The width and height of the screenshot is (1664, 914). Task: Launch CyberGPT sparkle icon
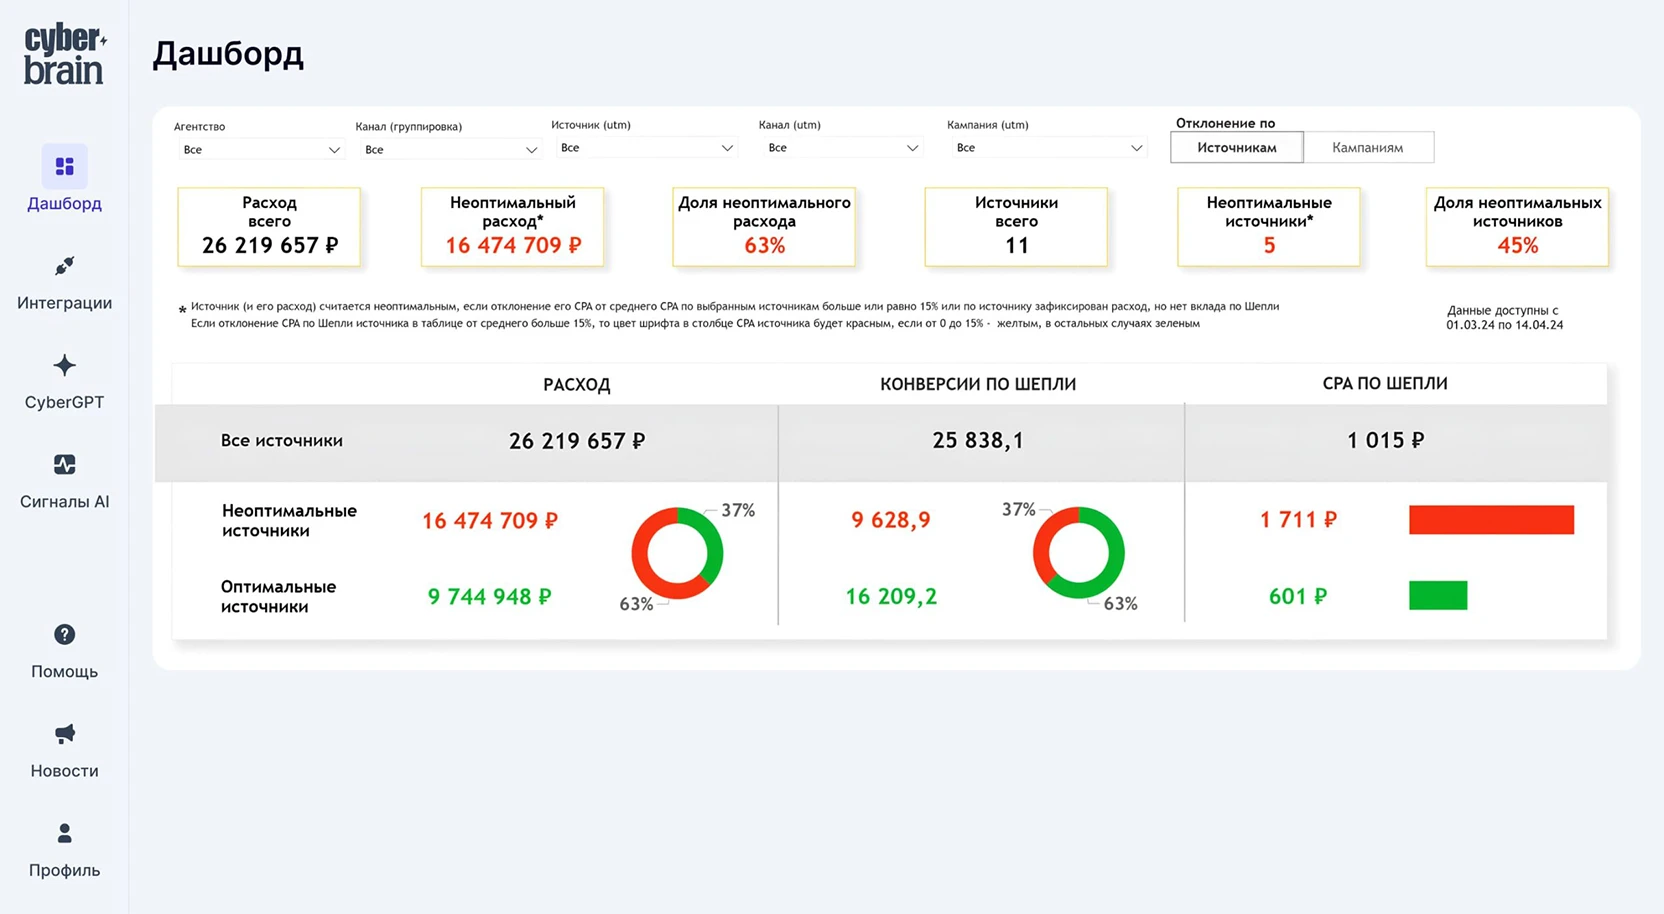point(64,365)
